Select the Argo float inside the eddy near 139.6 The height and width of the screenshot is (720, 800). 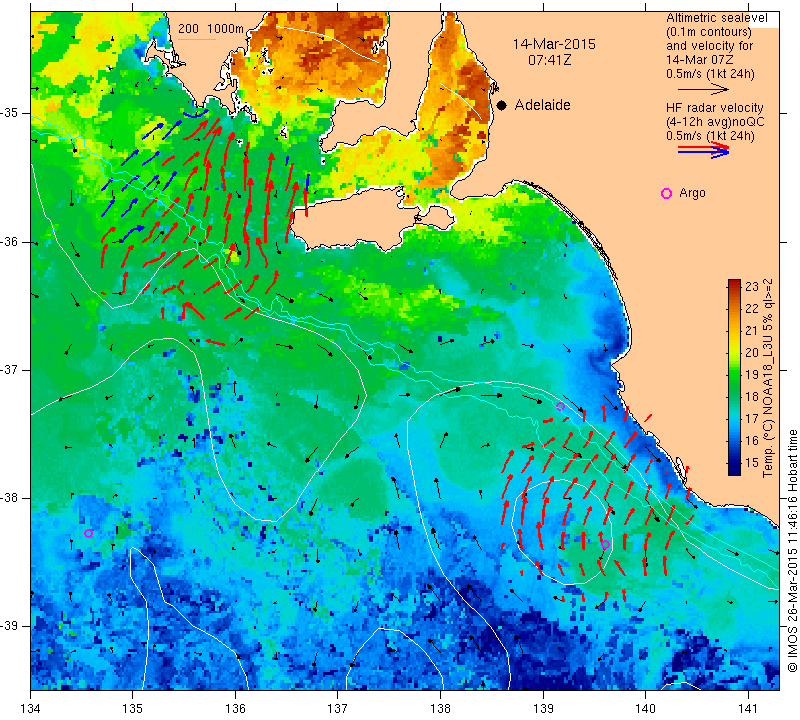605,544
